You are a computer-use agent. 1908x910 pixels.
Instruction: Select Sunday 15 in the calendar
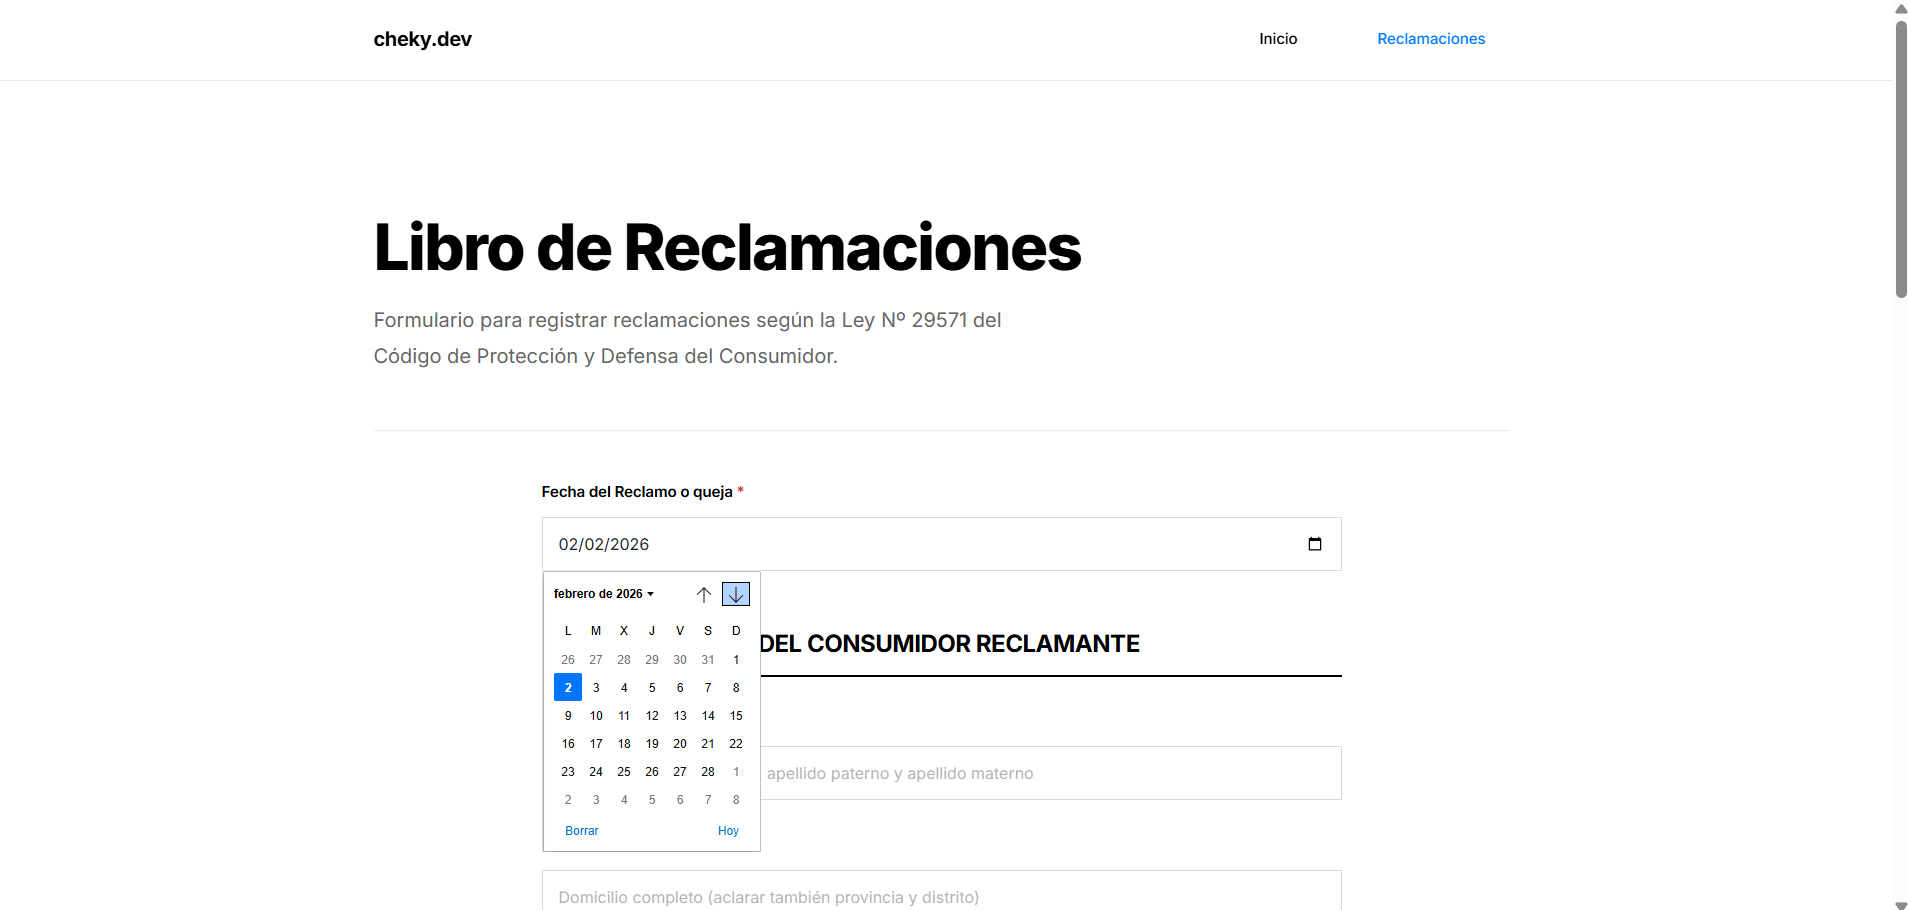coord(735,715)
